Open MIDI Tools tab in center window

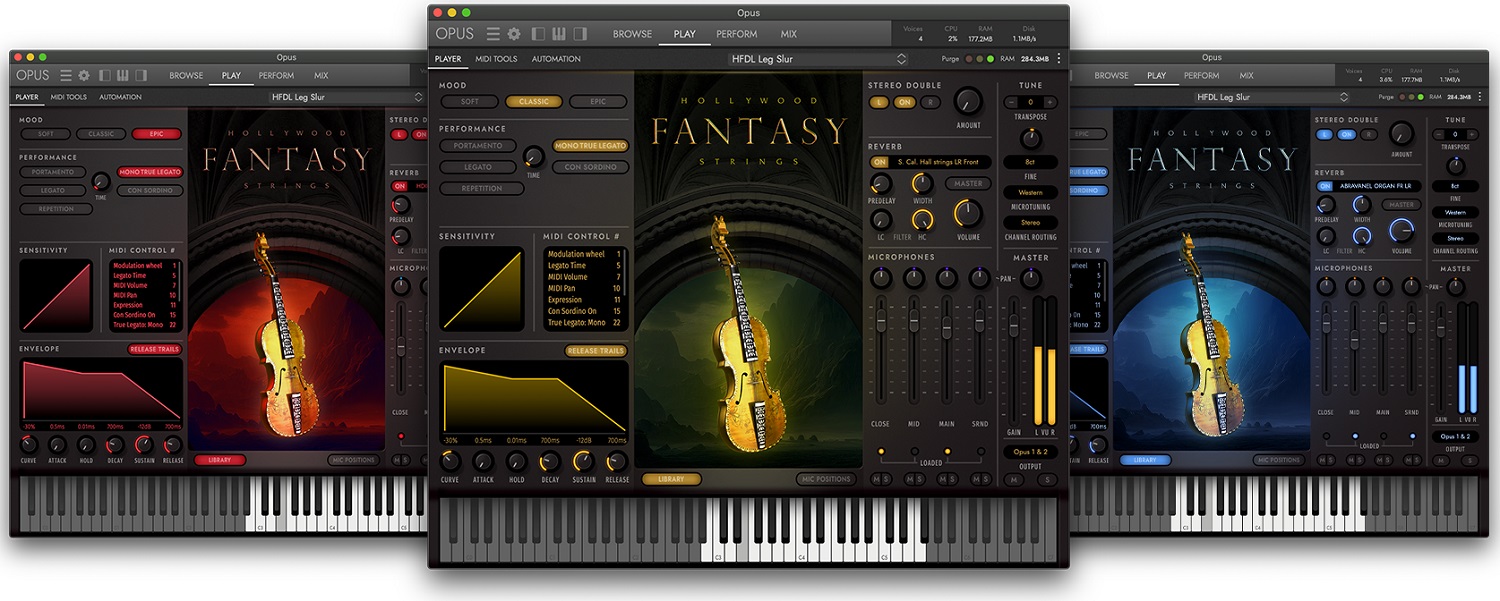[x=496, y=59]
